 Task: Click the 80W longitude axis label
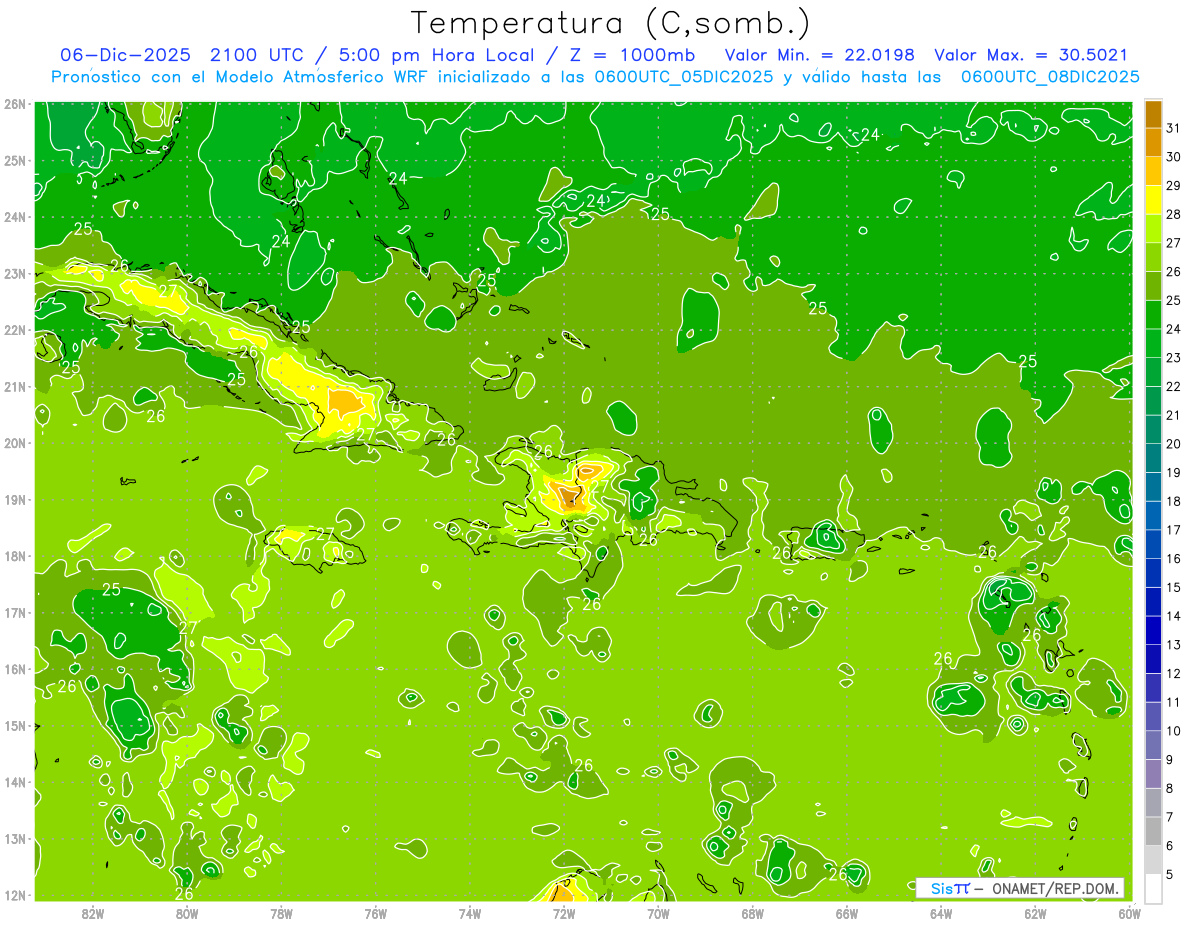pos(187,912)
